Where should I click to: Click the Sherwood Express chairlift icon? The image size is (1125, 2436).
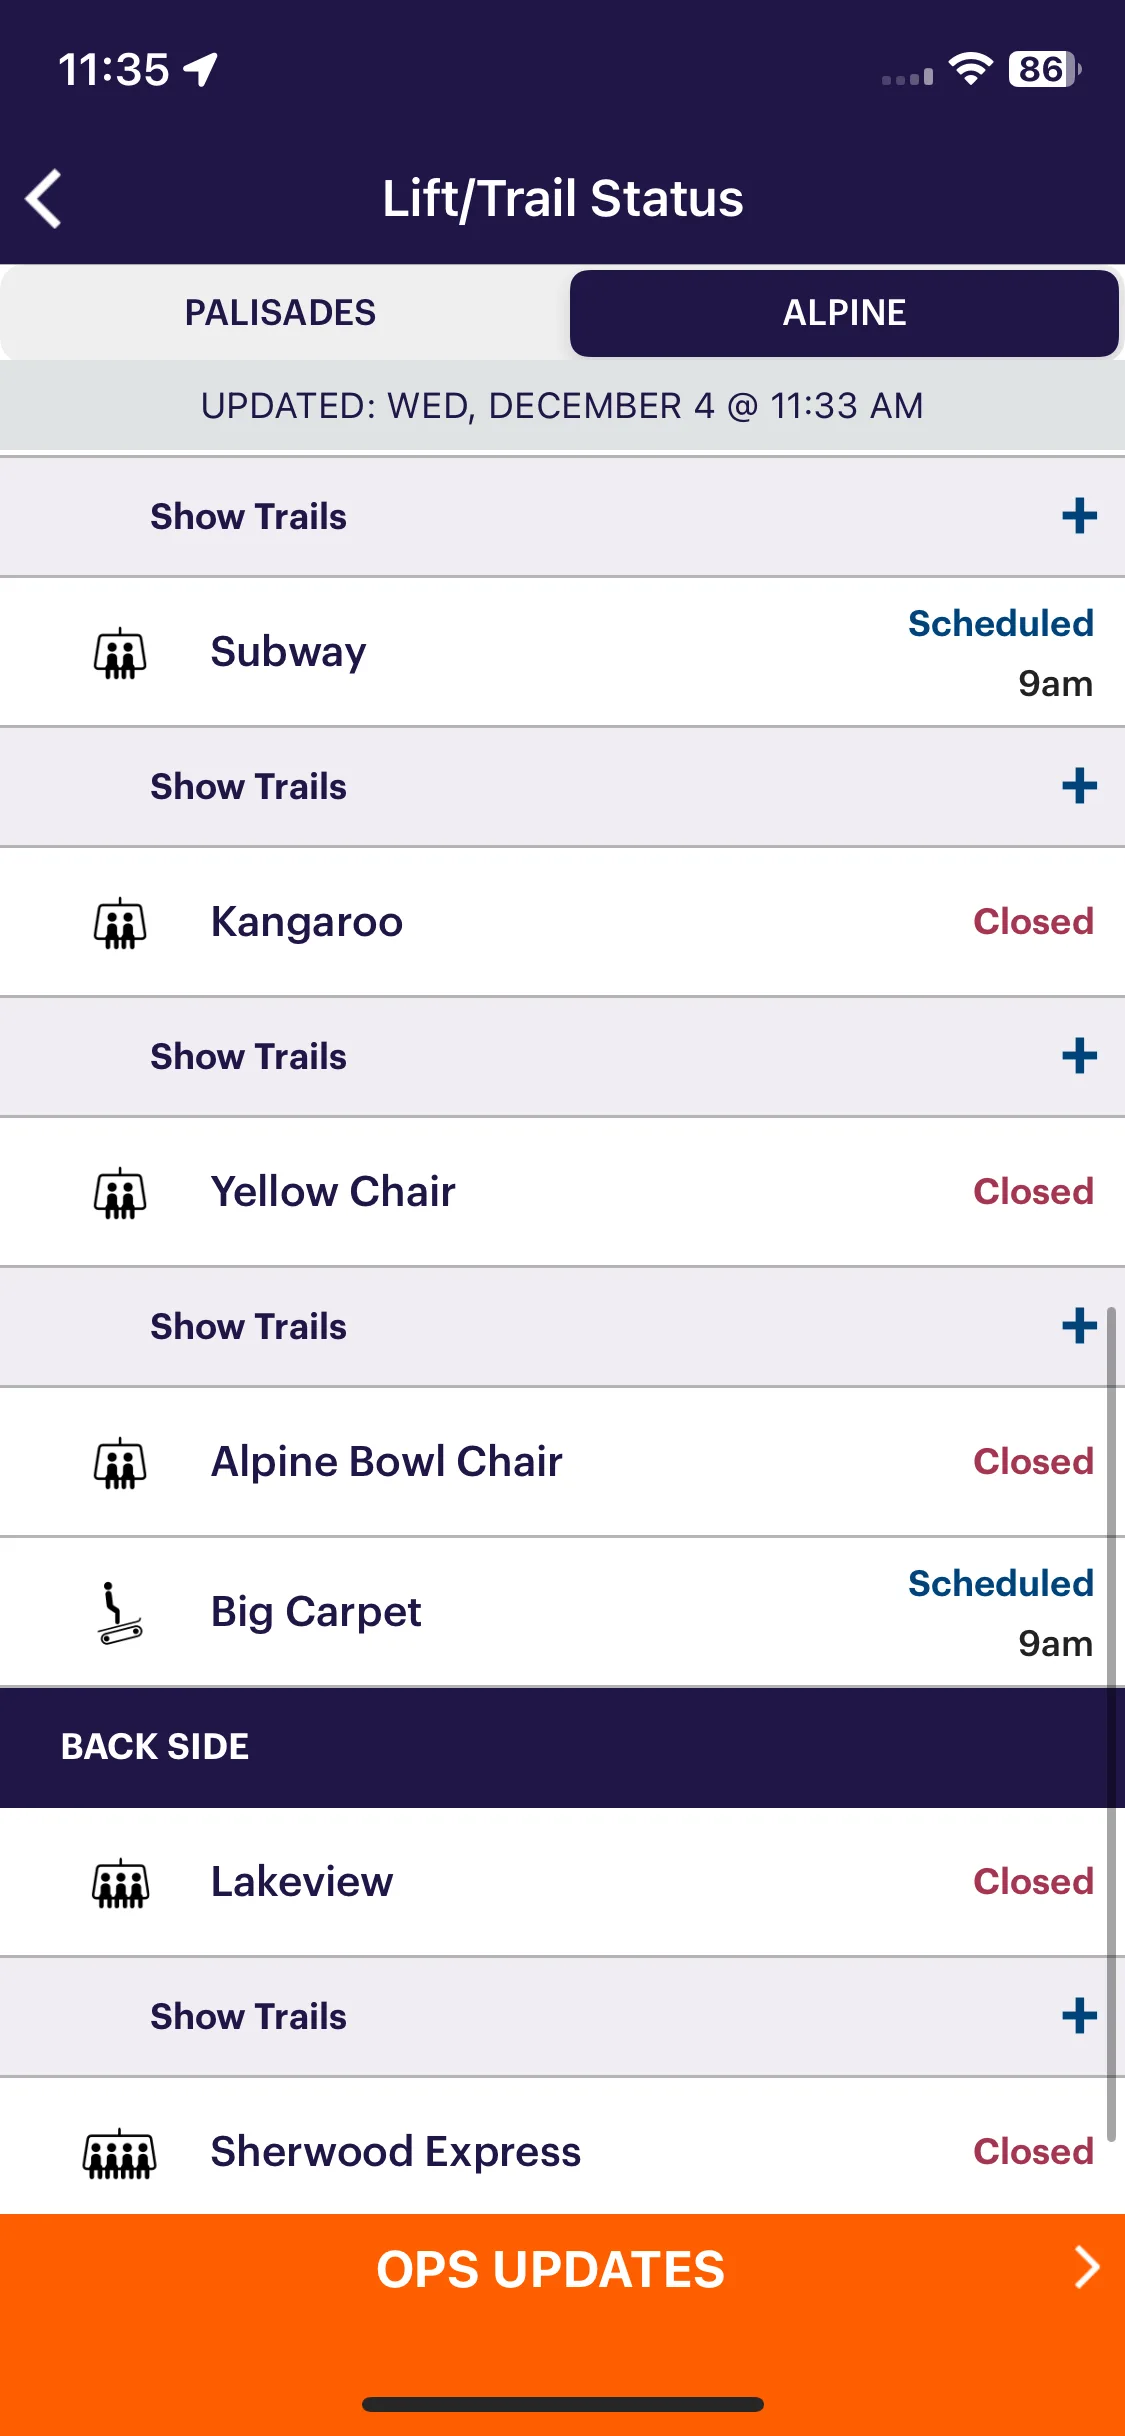coord(120,2153)
